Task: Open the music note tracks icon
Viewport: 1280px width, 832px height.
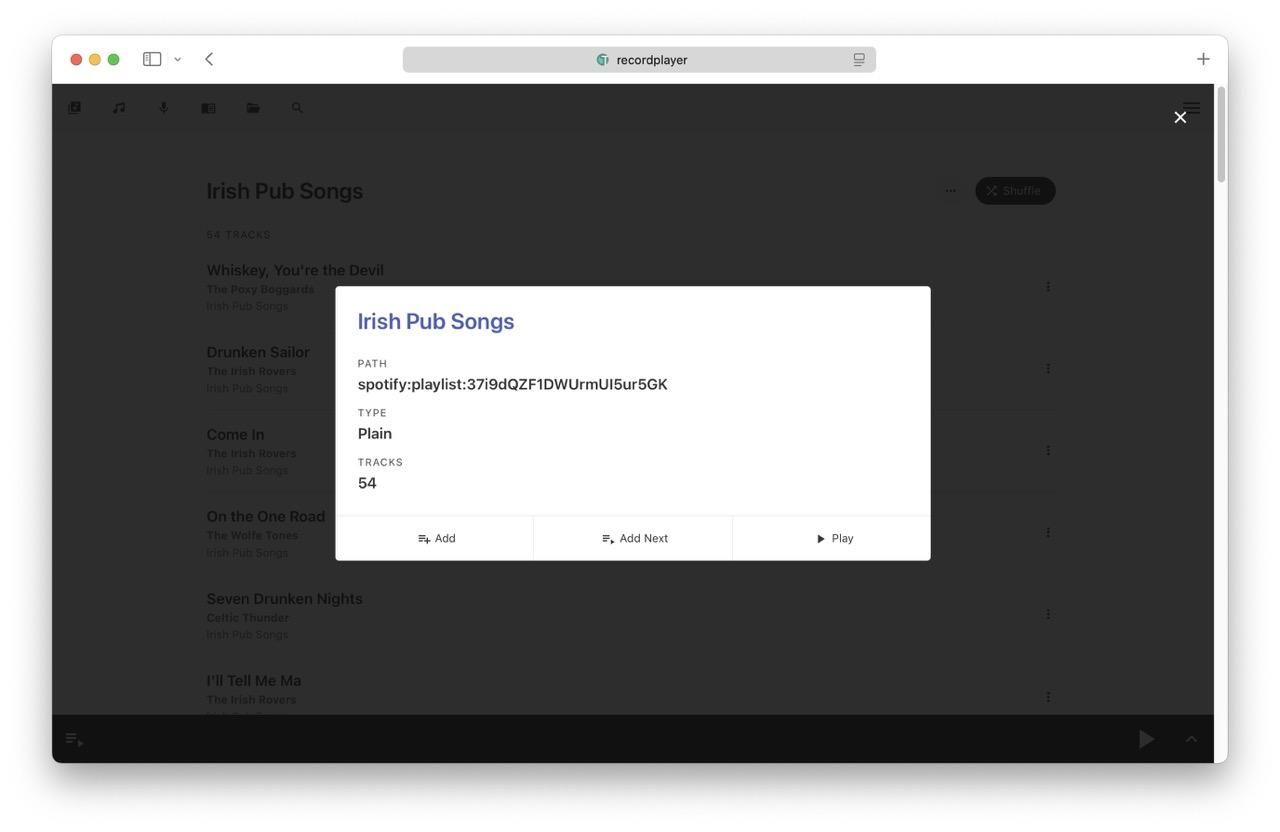Action: tap(119, 108)
